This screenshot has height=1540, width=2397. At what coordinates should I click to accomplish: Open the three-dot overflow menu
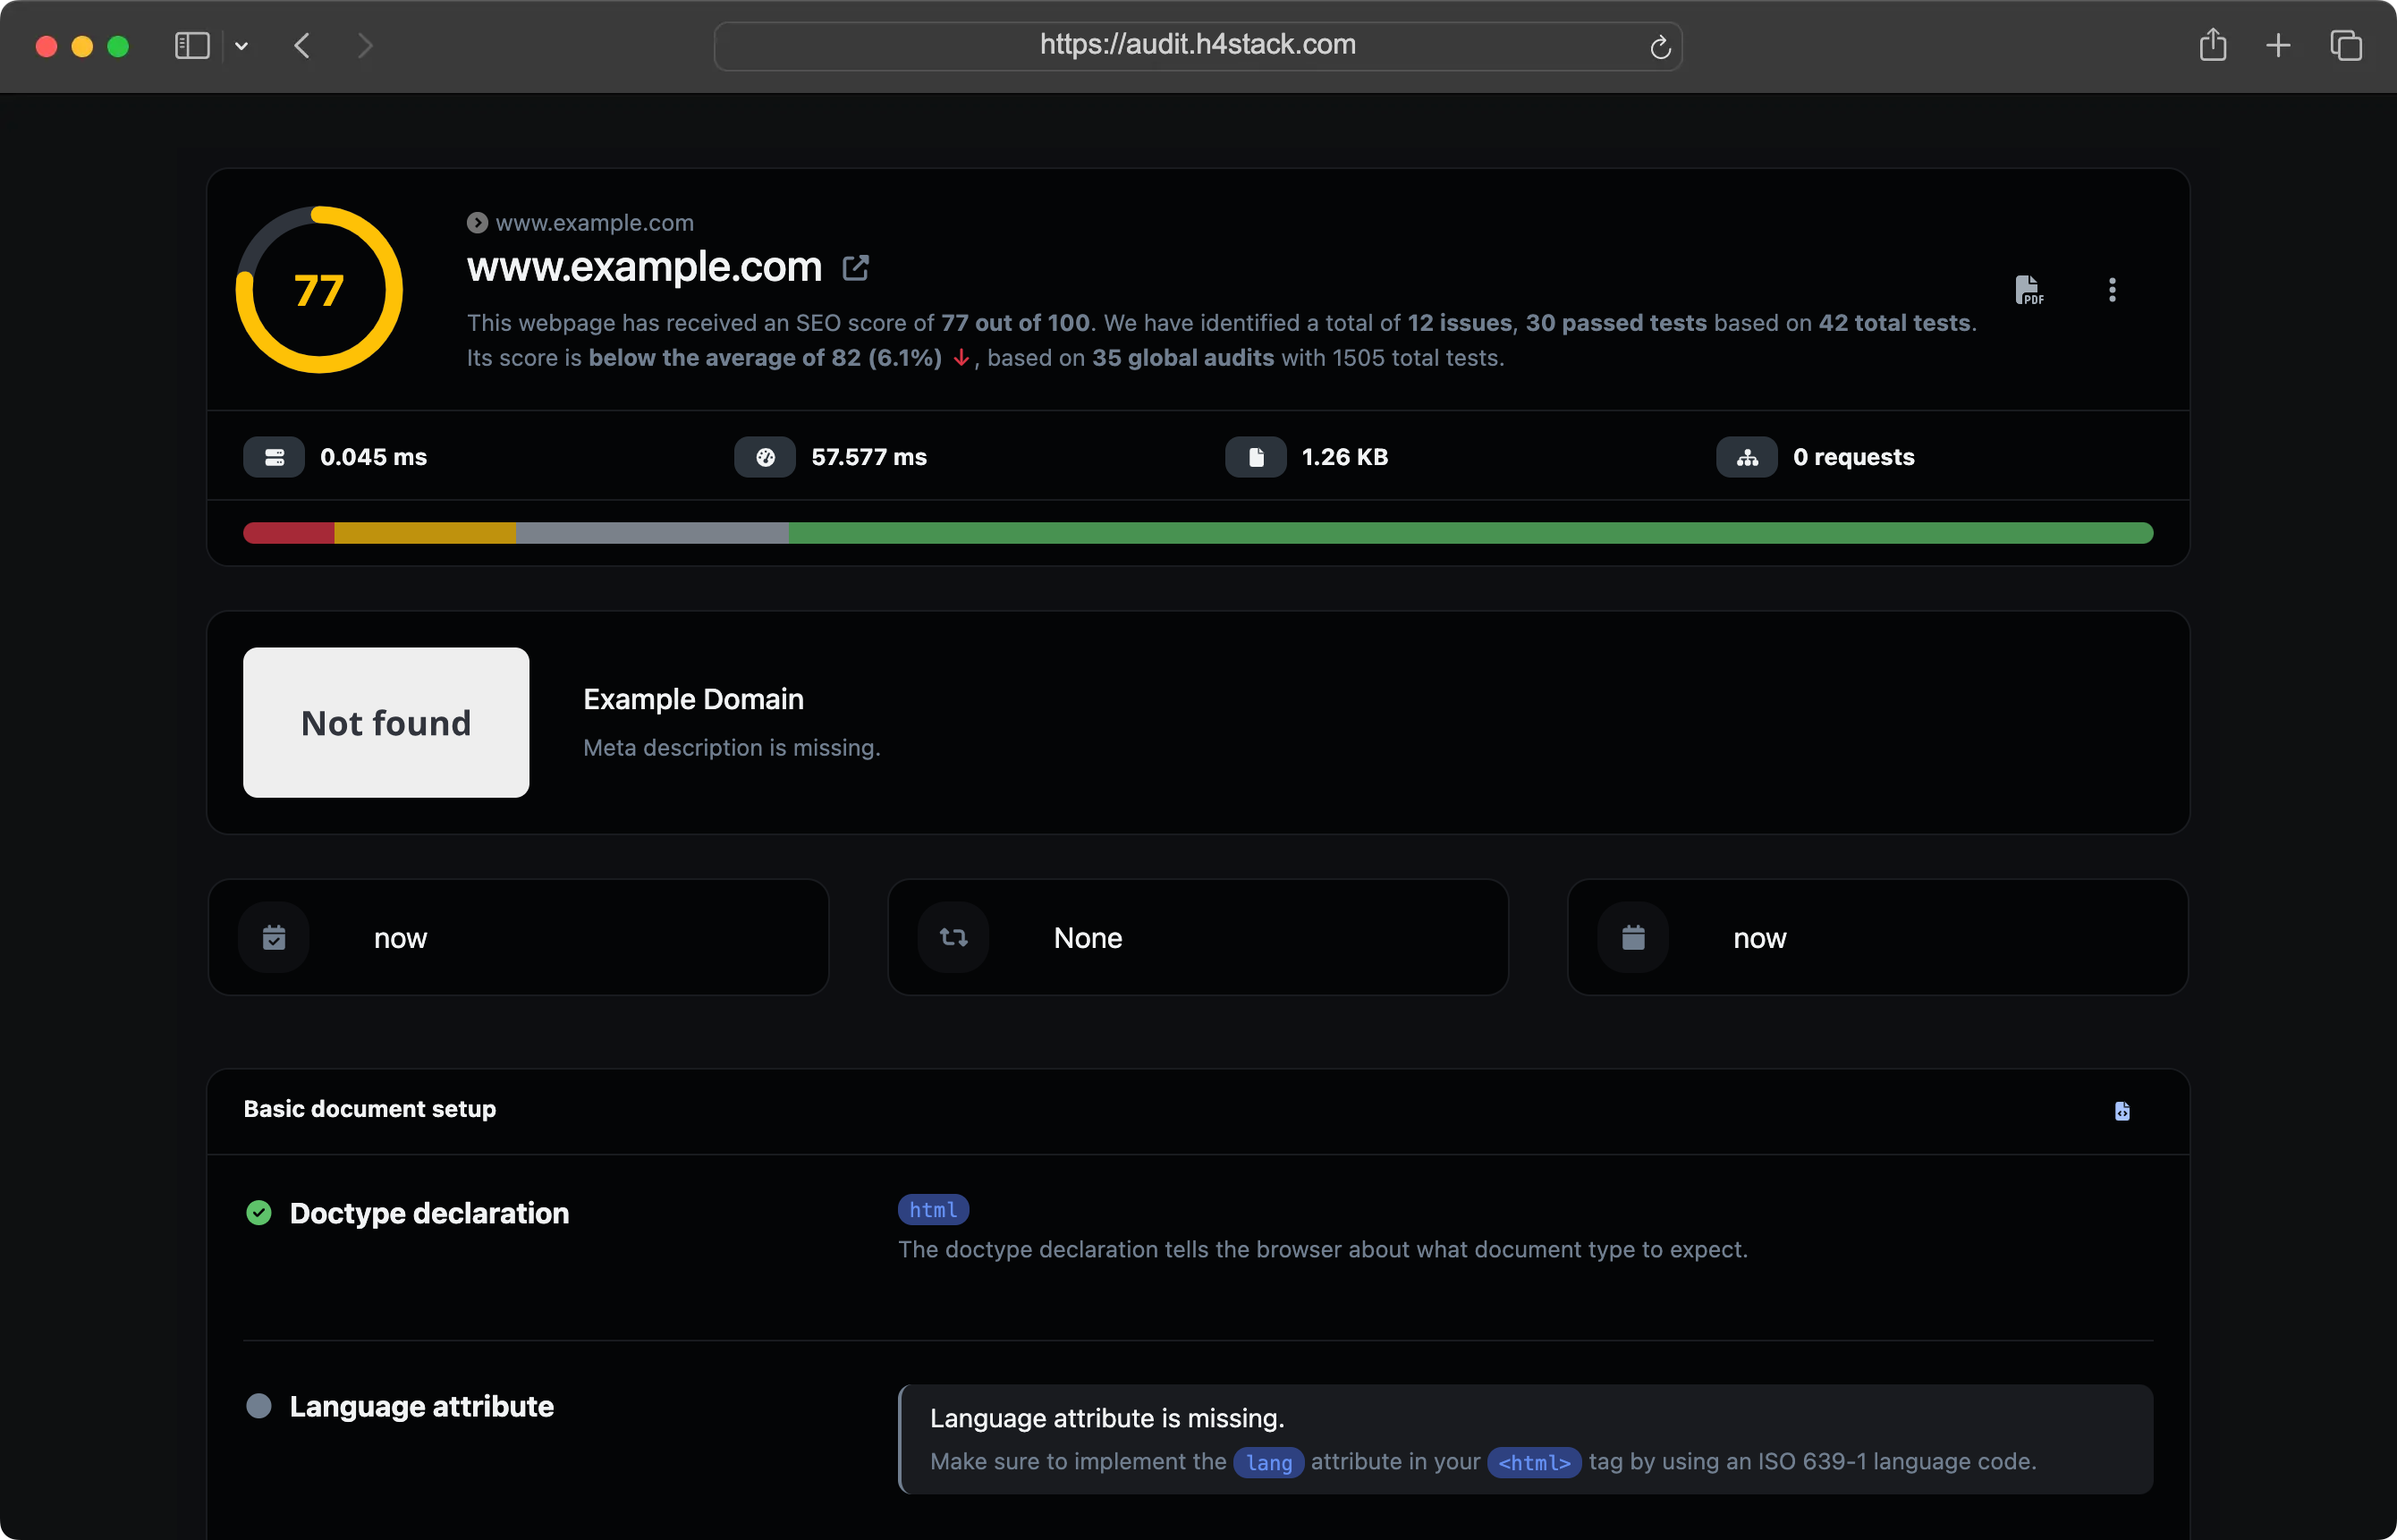(x=2112, y=289)
